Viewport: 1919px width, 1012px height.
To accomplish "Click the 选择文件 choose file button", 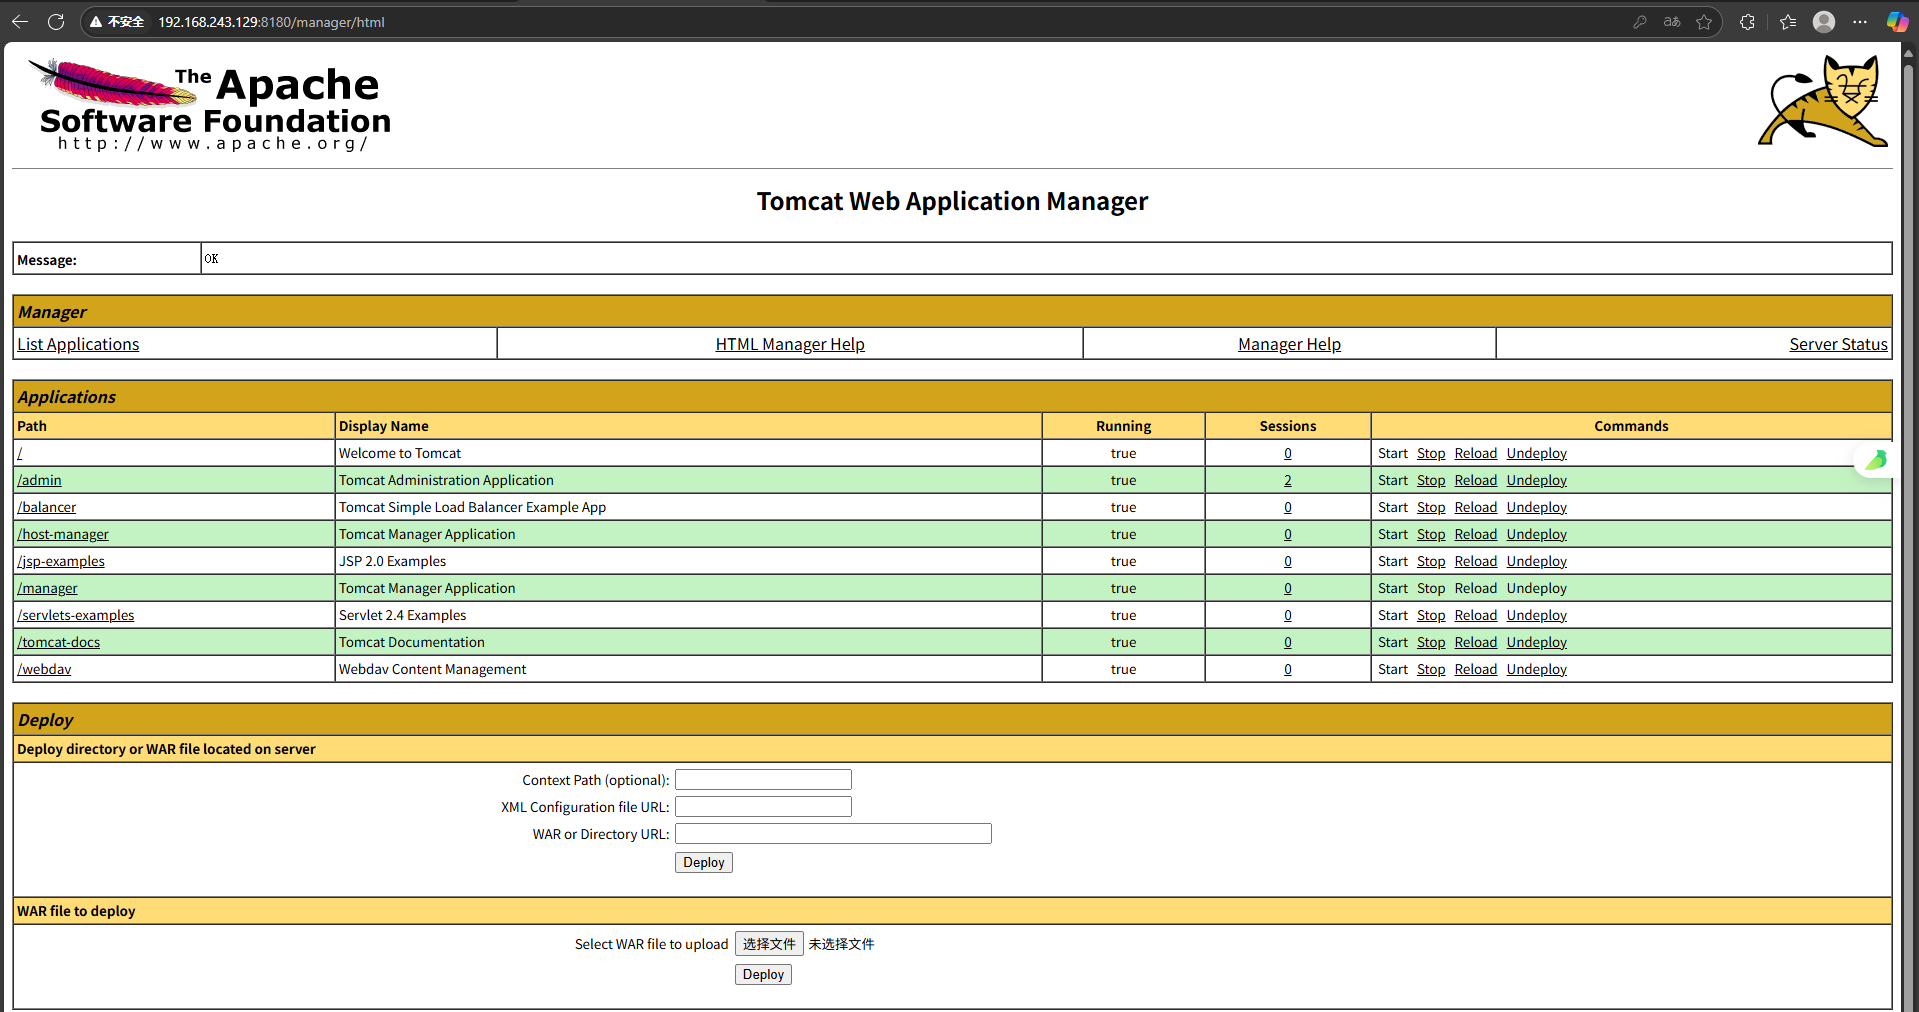I will coord(769,944).
